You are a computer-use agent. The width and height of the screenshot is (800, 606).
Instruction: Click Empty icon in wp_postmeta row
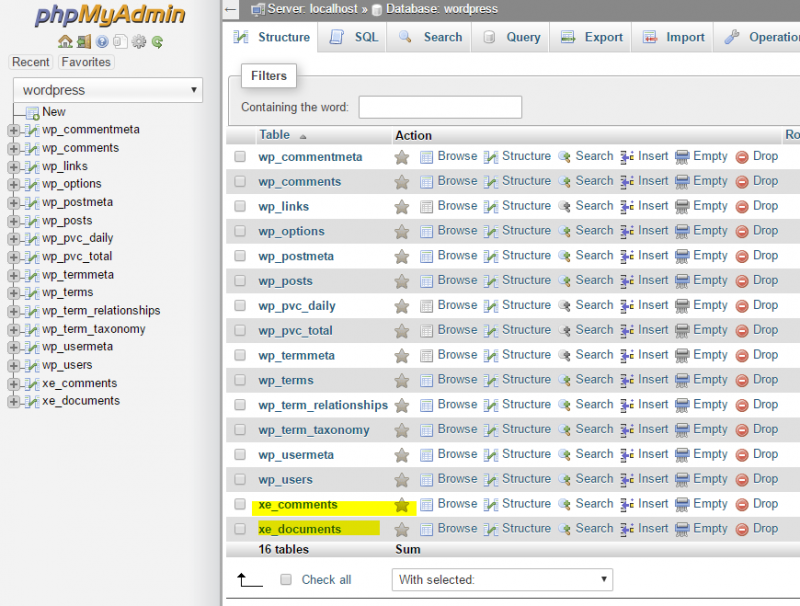pos(682,256)
